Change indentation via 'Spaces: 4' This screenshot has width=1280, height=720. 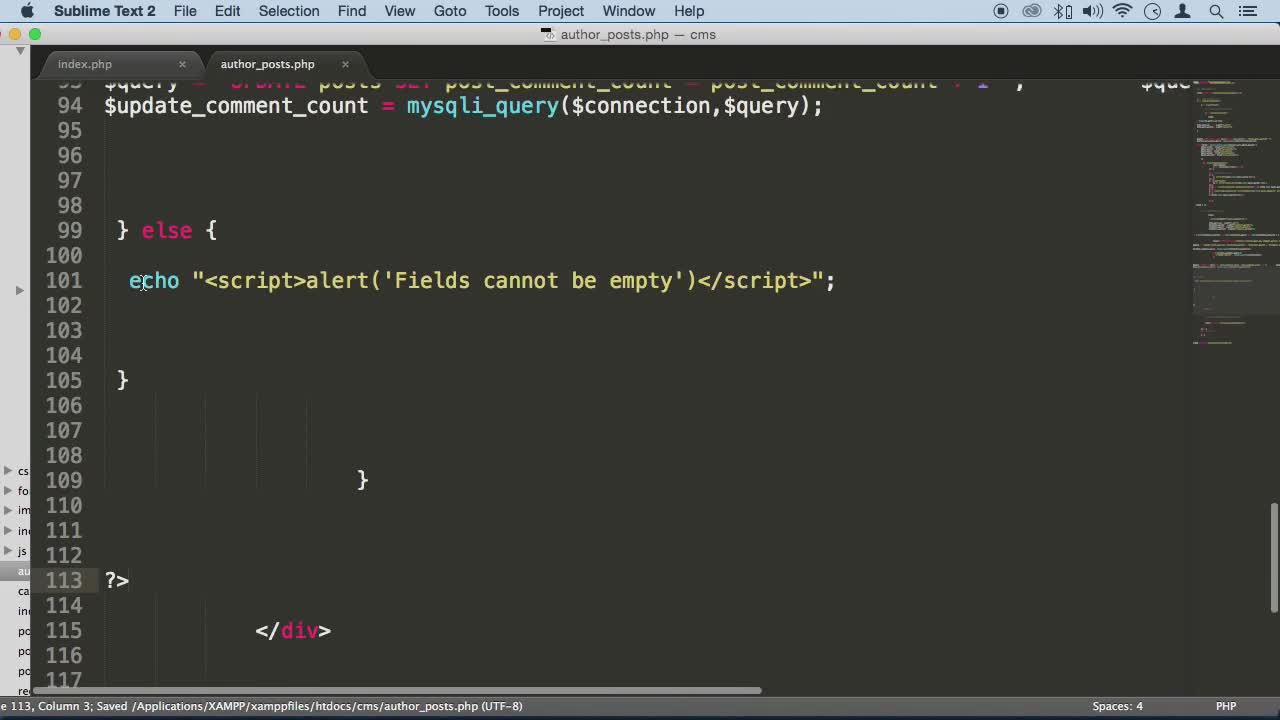click(x=1117, y=706)
